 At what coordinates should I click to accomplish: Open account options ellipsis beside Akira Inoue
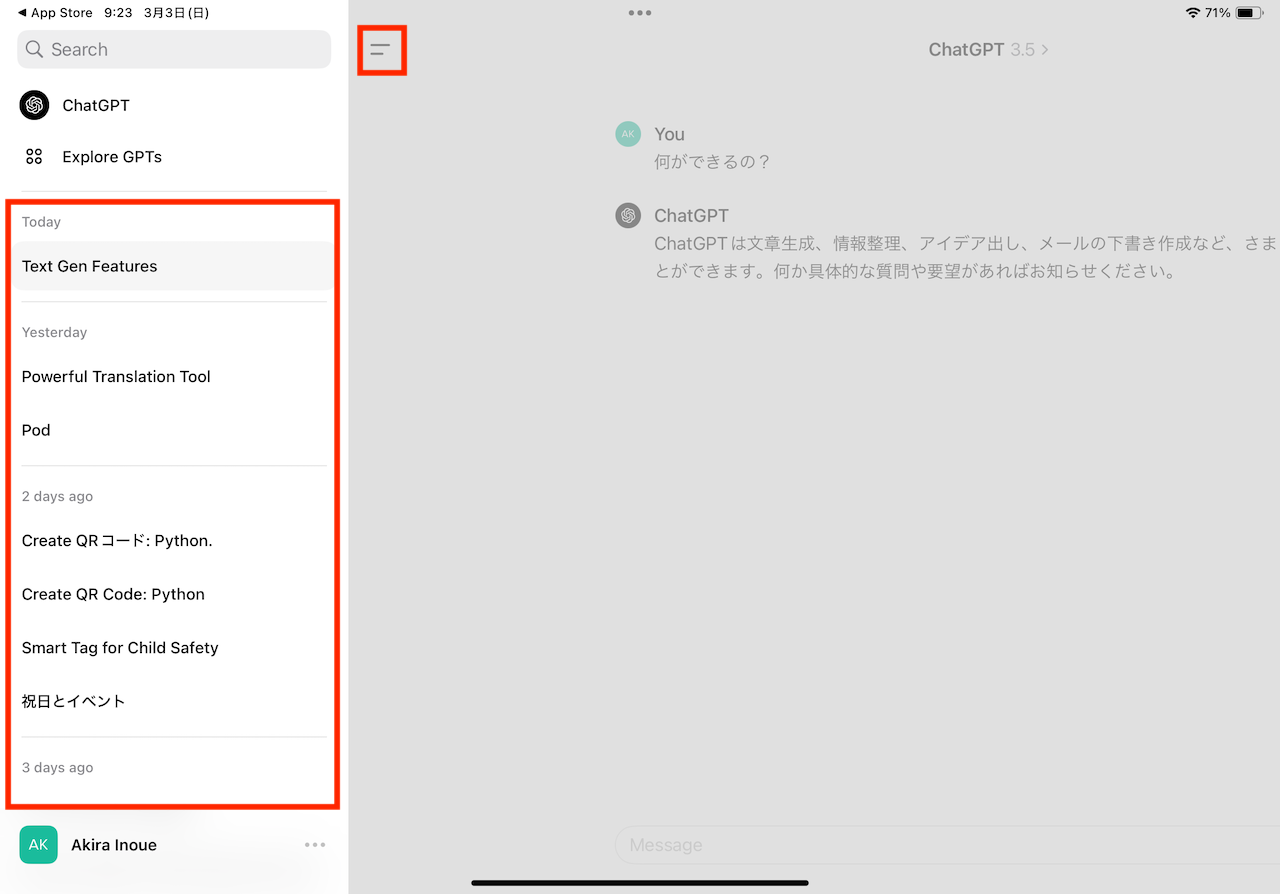tap(315, 845)
